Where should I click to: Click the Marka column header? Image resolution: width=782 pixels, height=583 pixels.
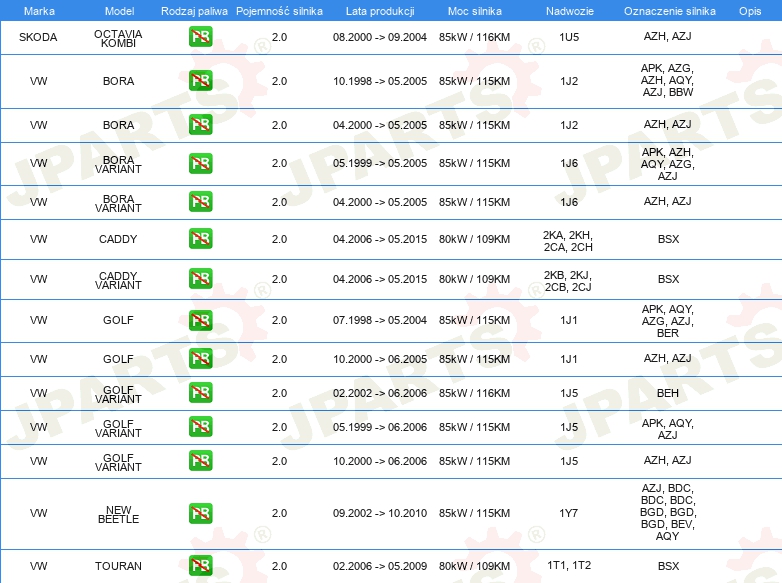pos(39,11)
